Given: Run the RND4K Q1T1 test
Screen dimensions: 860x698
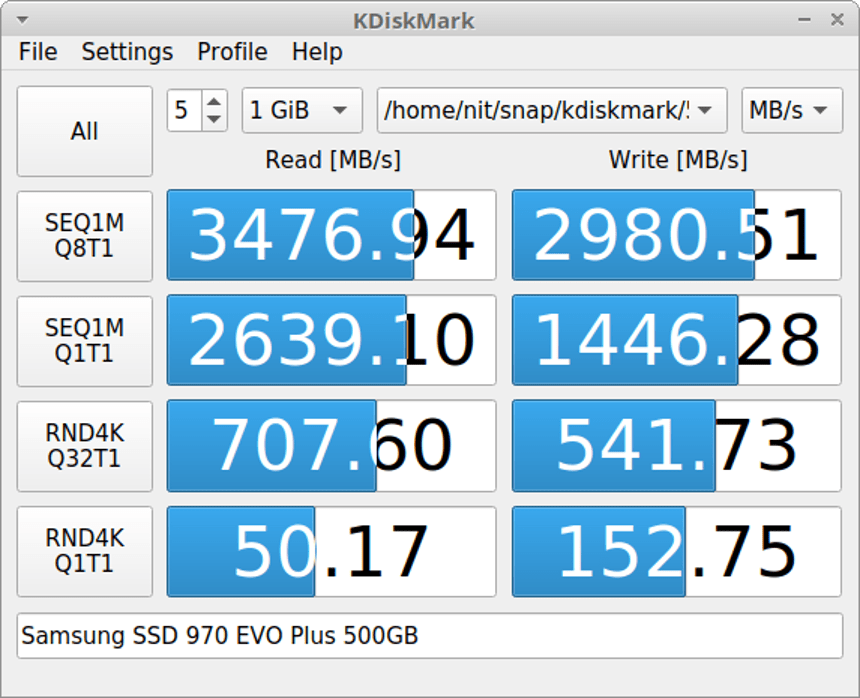Looking at the screenshot, I should point(84,551).
